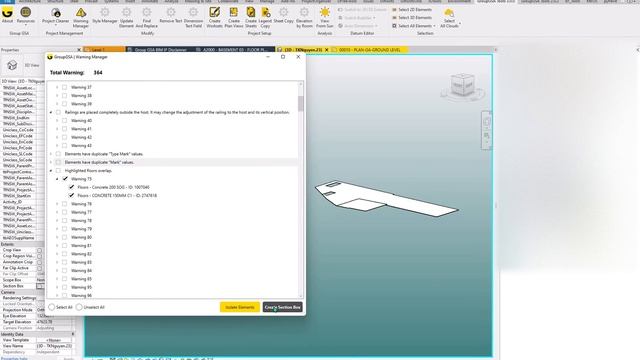Click the navigation wheel on the navigation bar

(487, 122)
